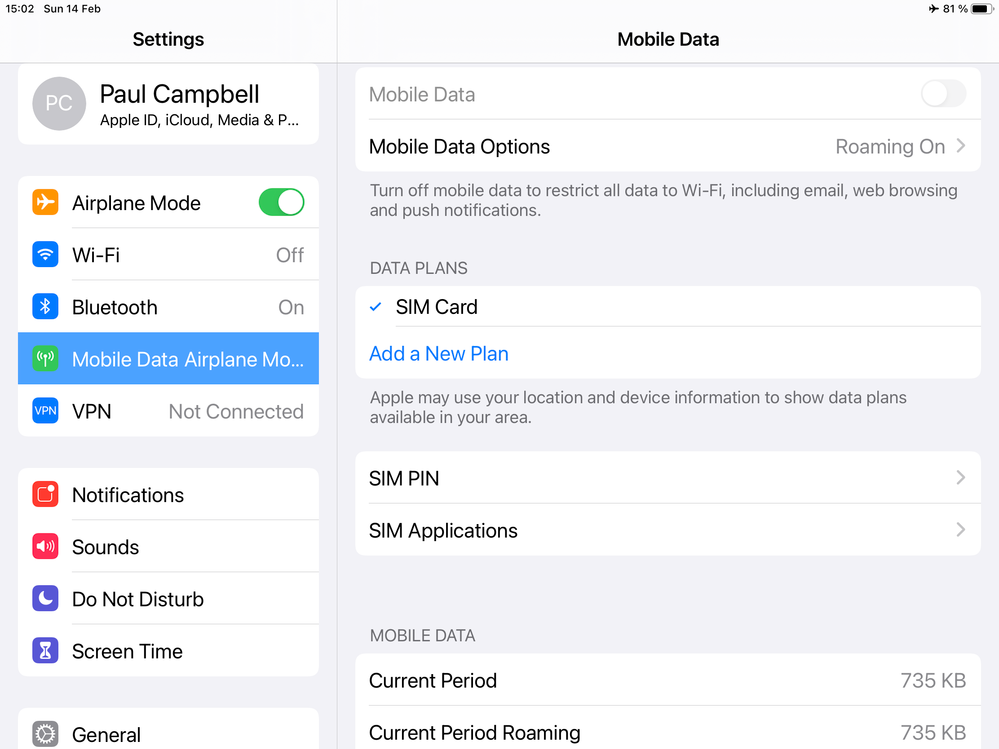999x749 pixels.
Task: Tap the Bluetooth icon in sidebar
Action: pos(45,307)
